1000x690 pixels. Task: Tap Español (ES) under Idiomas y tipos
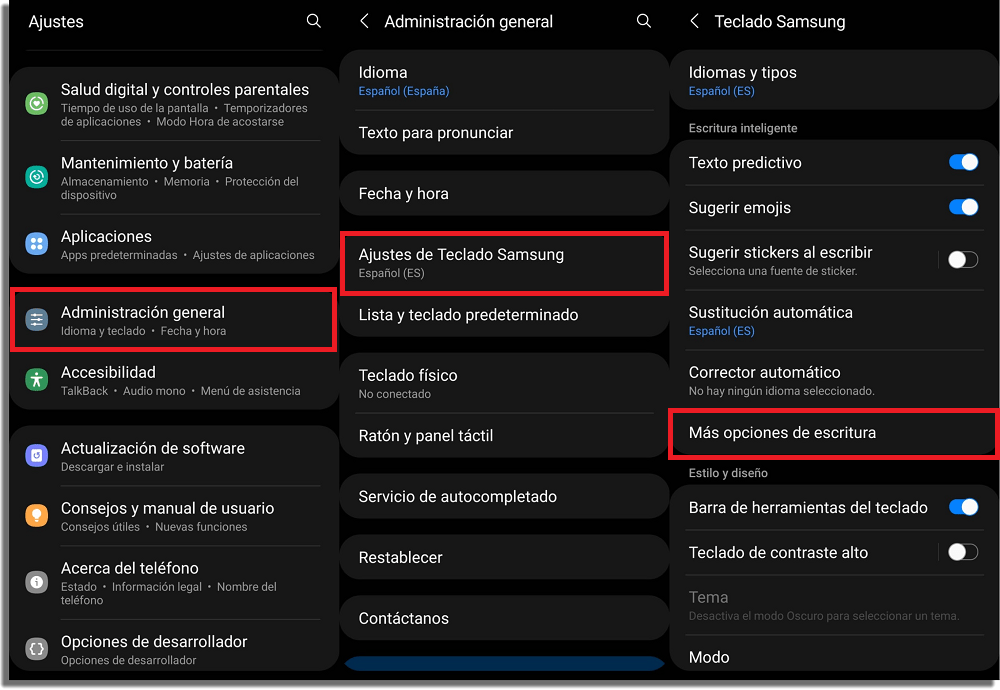[721, 91]
